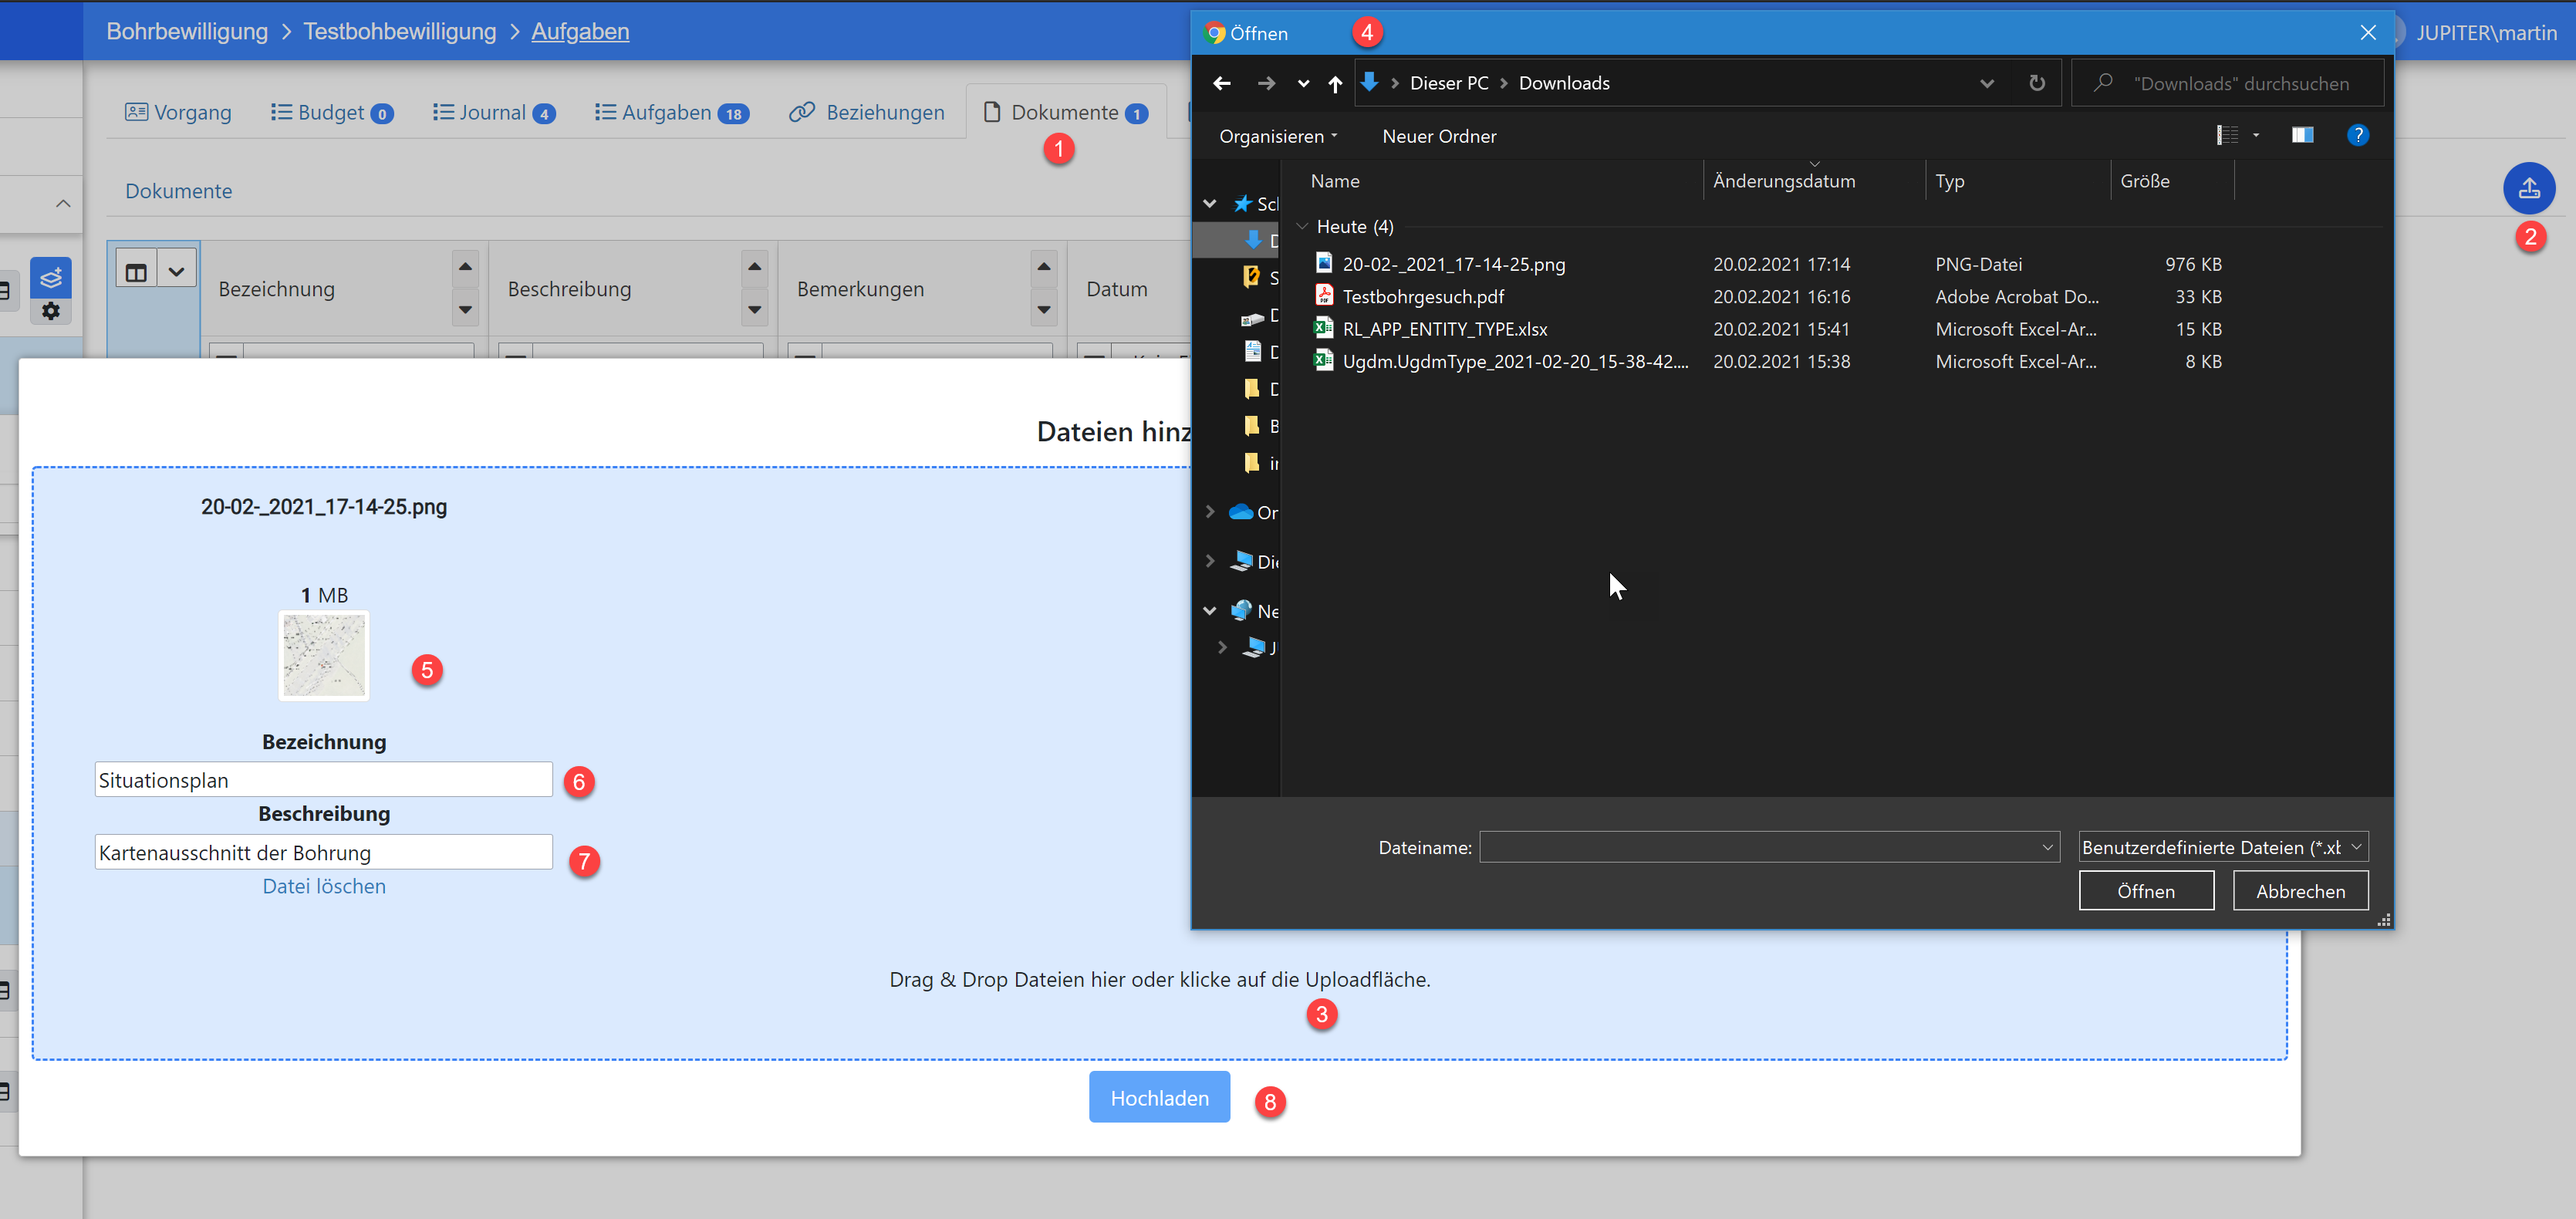Collapse the Heute (4) group

tap(1302, 226)
